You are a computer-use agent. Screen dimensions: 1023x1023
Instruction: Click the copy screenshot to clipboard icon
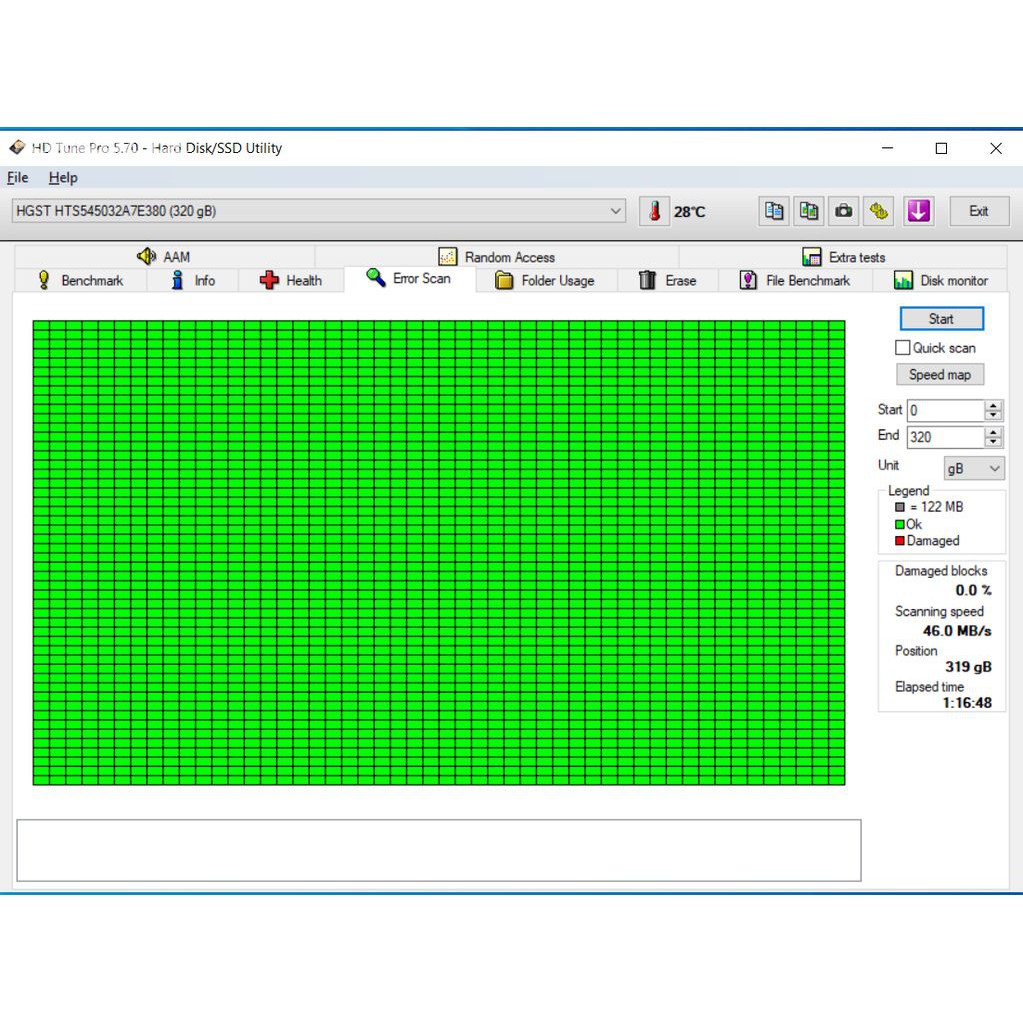point(808,211)
